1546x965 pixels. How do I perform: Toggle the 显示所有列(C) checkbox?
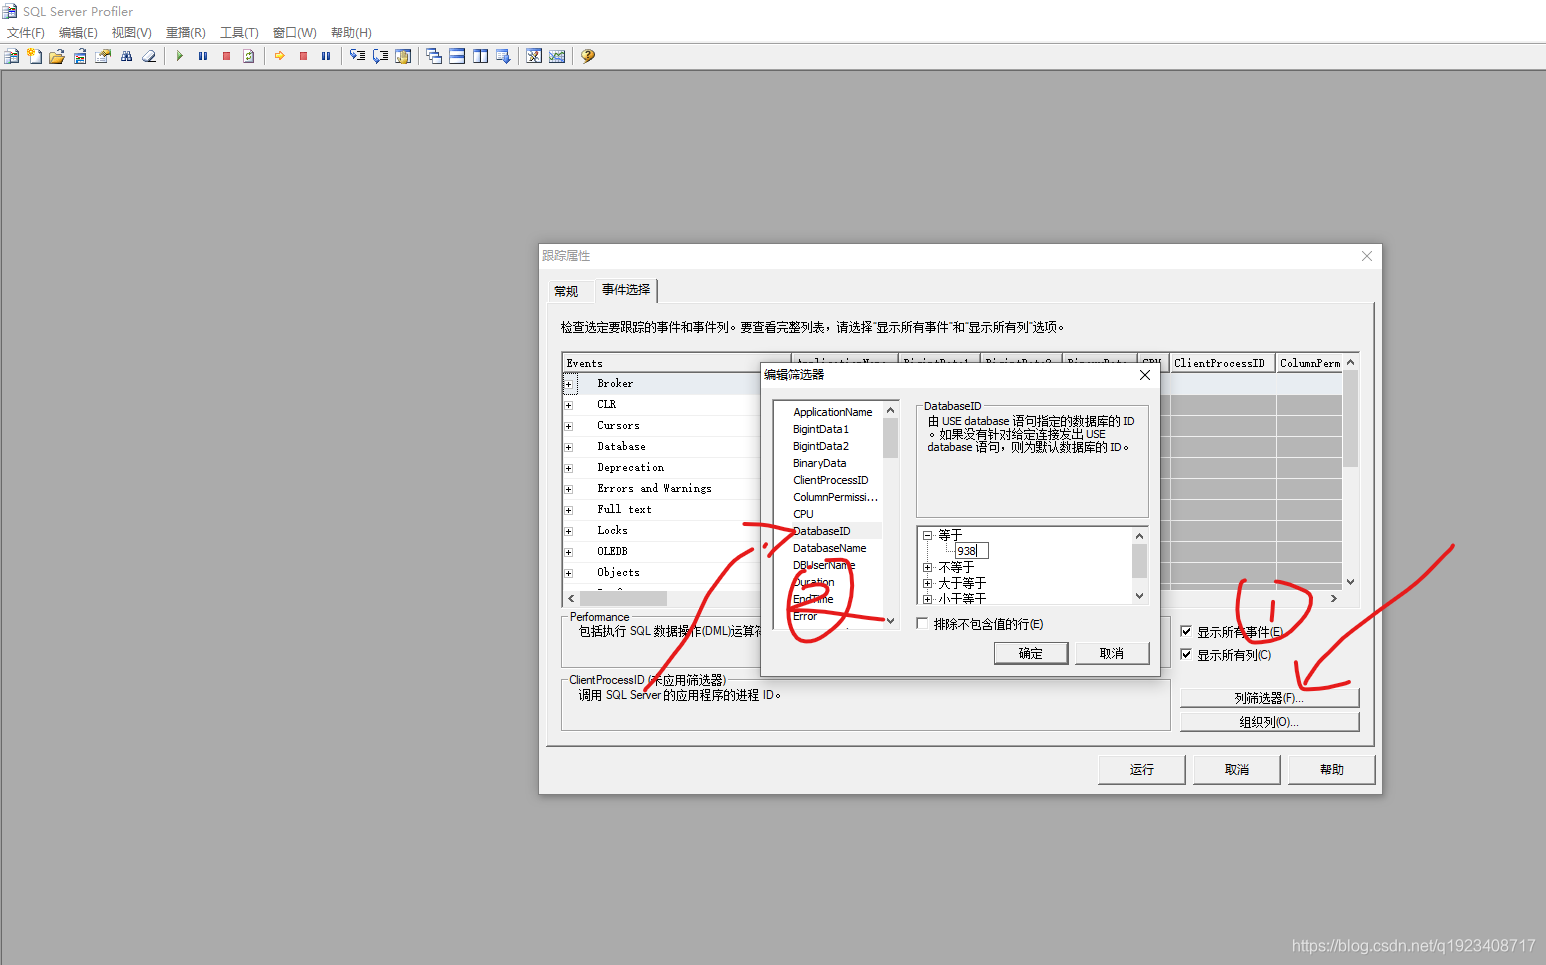(x=1186, y=654)
